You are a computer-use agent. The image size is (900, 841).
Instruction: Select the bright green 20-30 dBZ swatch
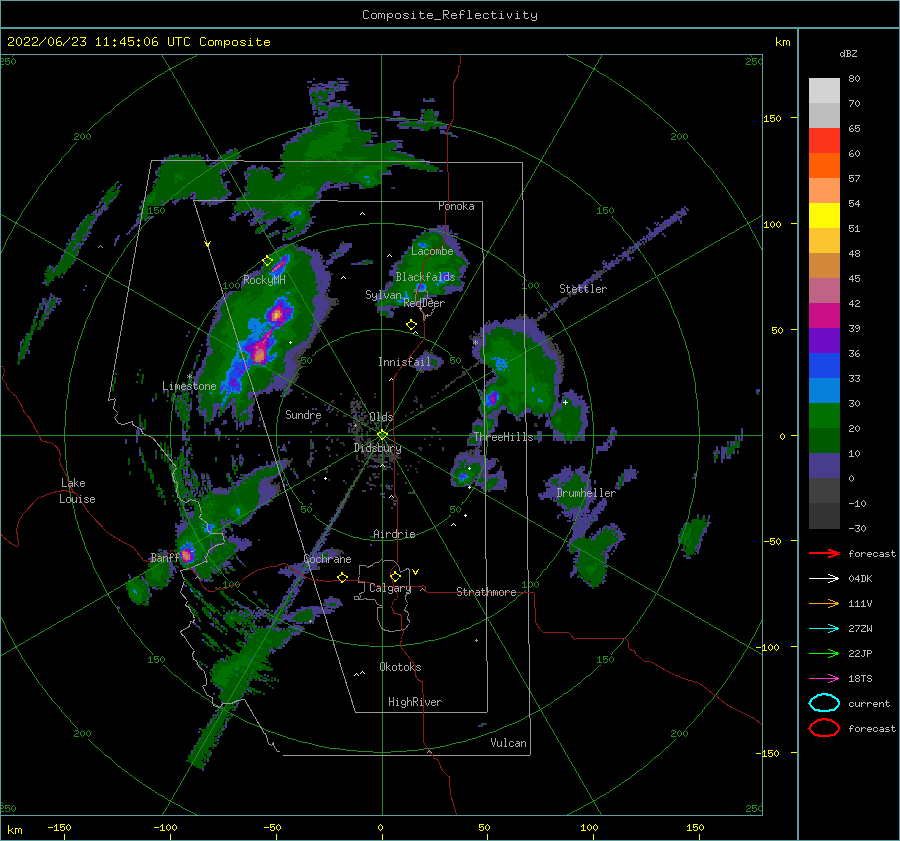click(824, 416)
